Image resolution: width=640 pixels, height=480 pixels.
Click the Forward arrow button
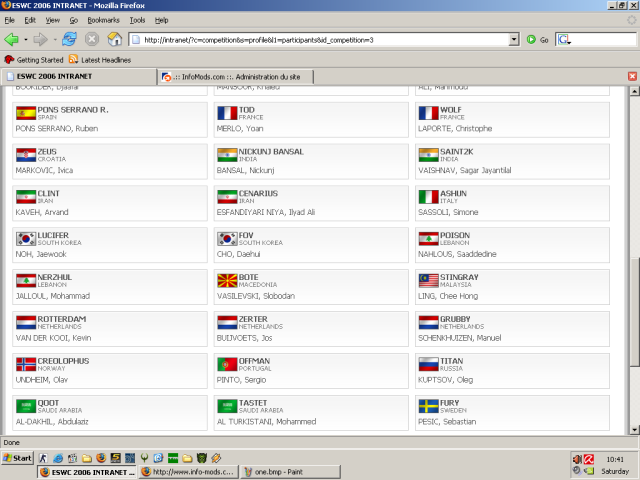(x=40, y=40)
